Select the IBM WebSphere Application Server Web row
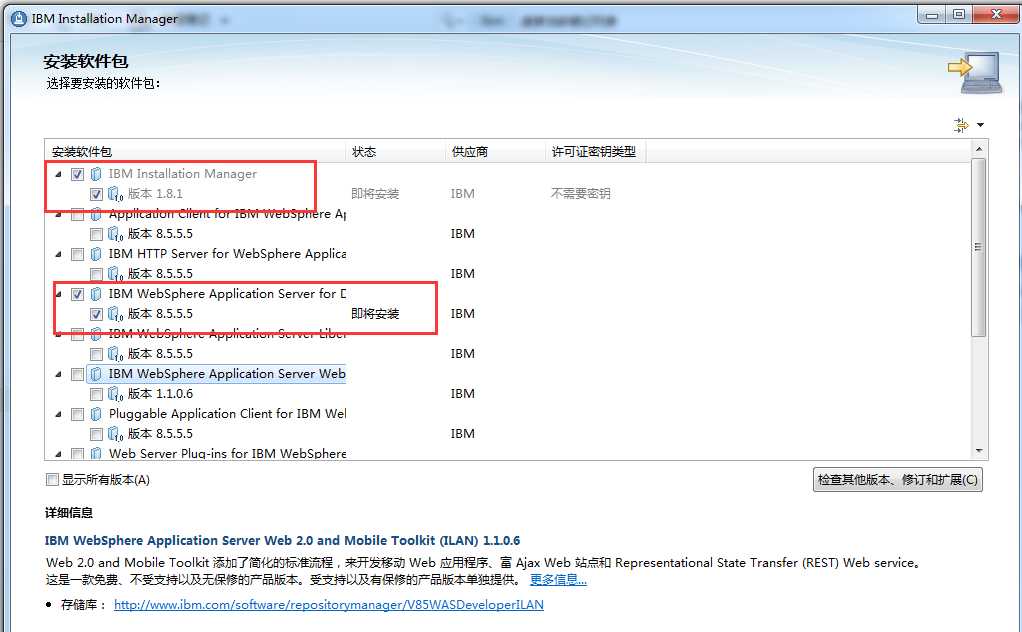The width and height of the screenshot is (1022, 632). 227,374
